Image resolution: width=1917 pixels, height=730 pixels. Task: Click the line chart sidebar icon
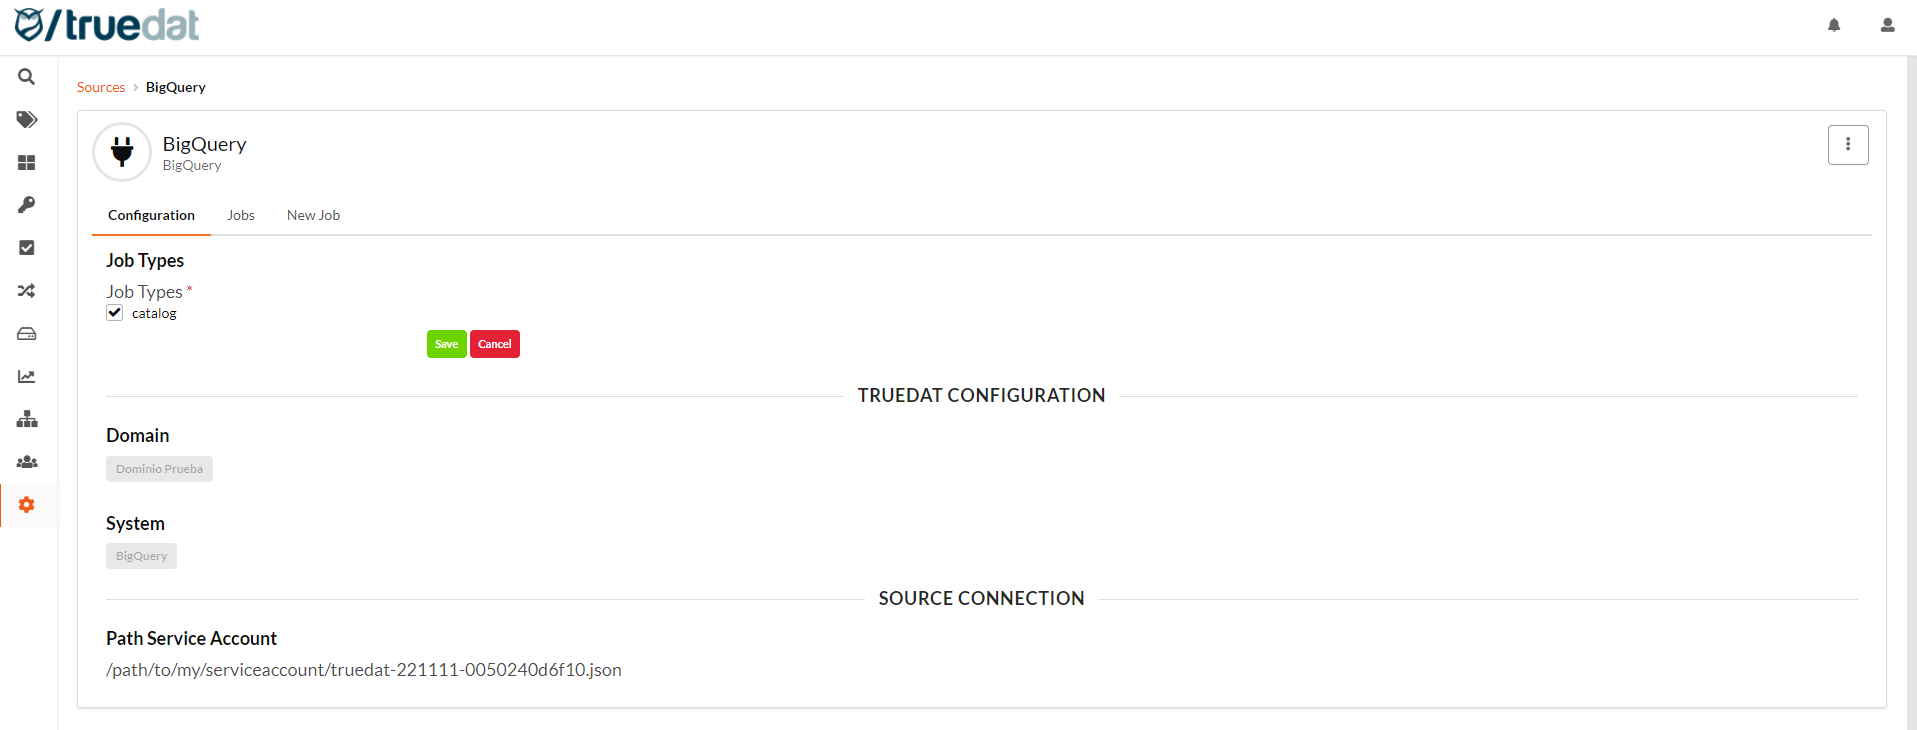(x=27, y=377)
